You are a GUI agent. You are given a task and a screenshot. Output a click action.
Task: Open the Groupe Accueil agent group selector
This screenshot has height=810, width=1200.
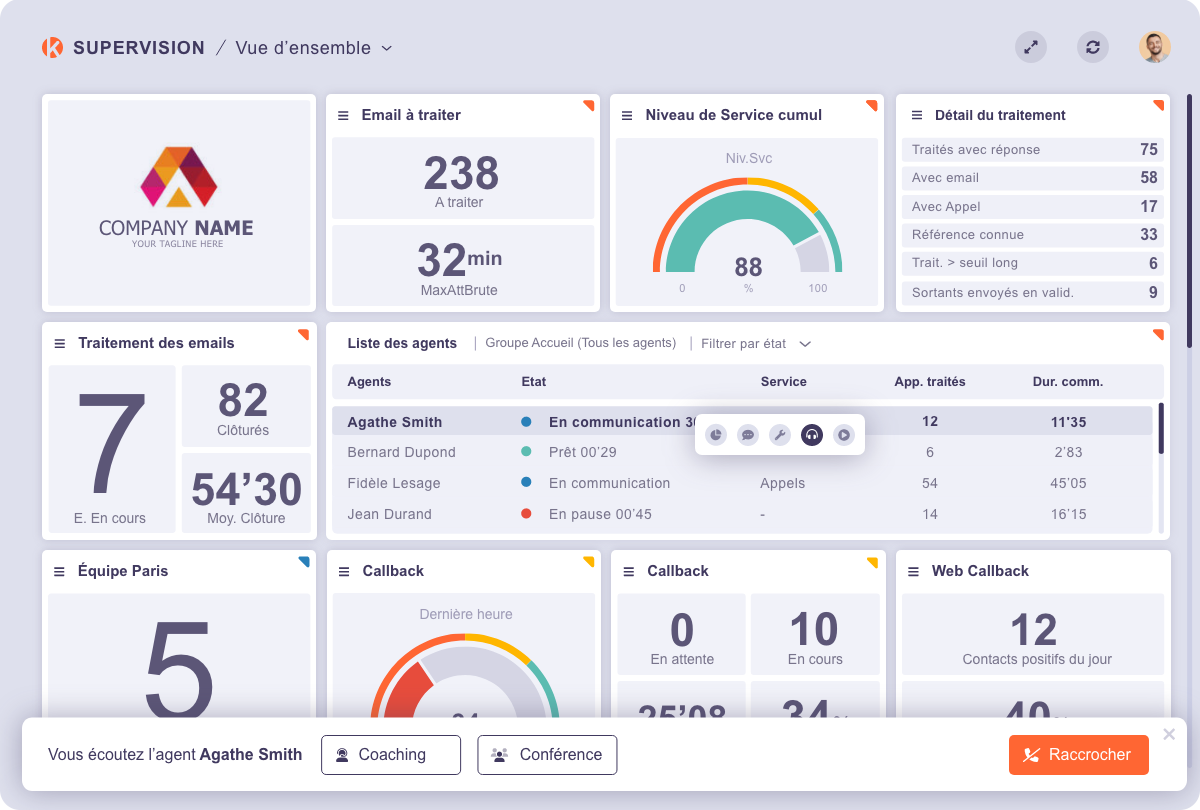(578, 343)
